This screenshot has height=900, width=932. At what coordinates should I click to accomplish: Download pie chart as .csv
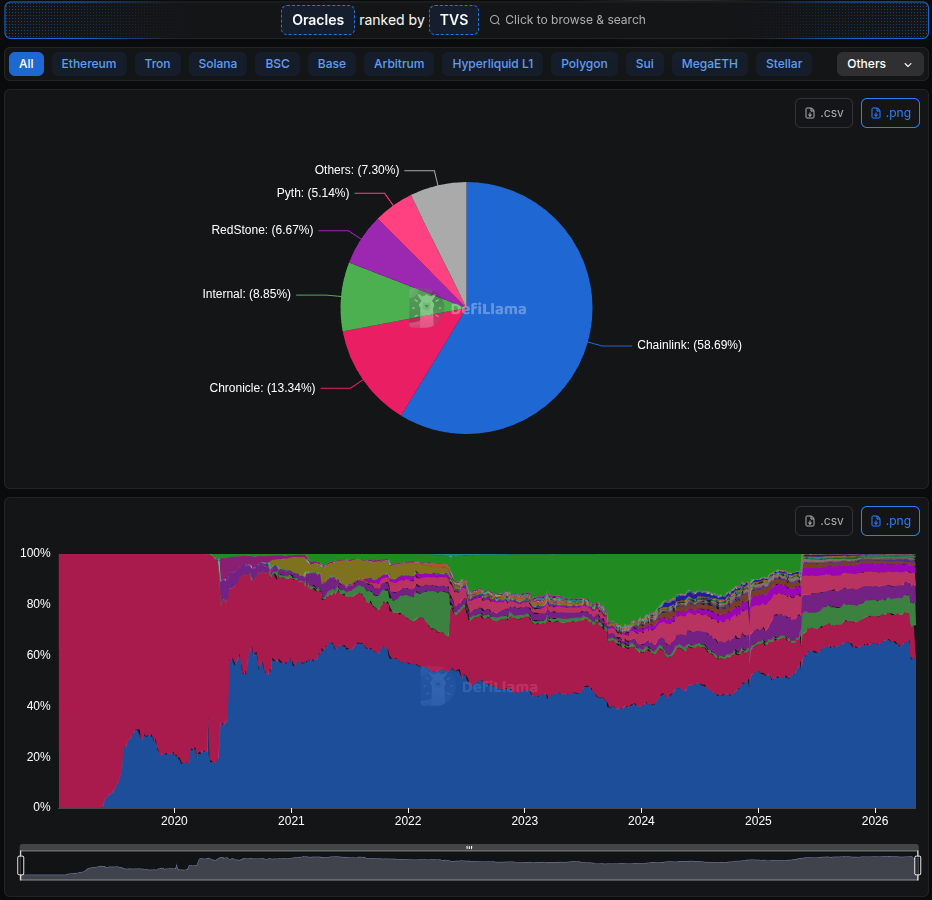click(824, 113)
